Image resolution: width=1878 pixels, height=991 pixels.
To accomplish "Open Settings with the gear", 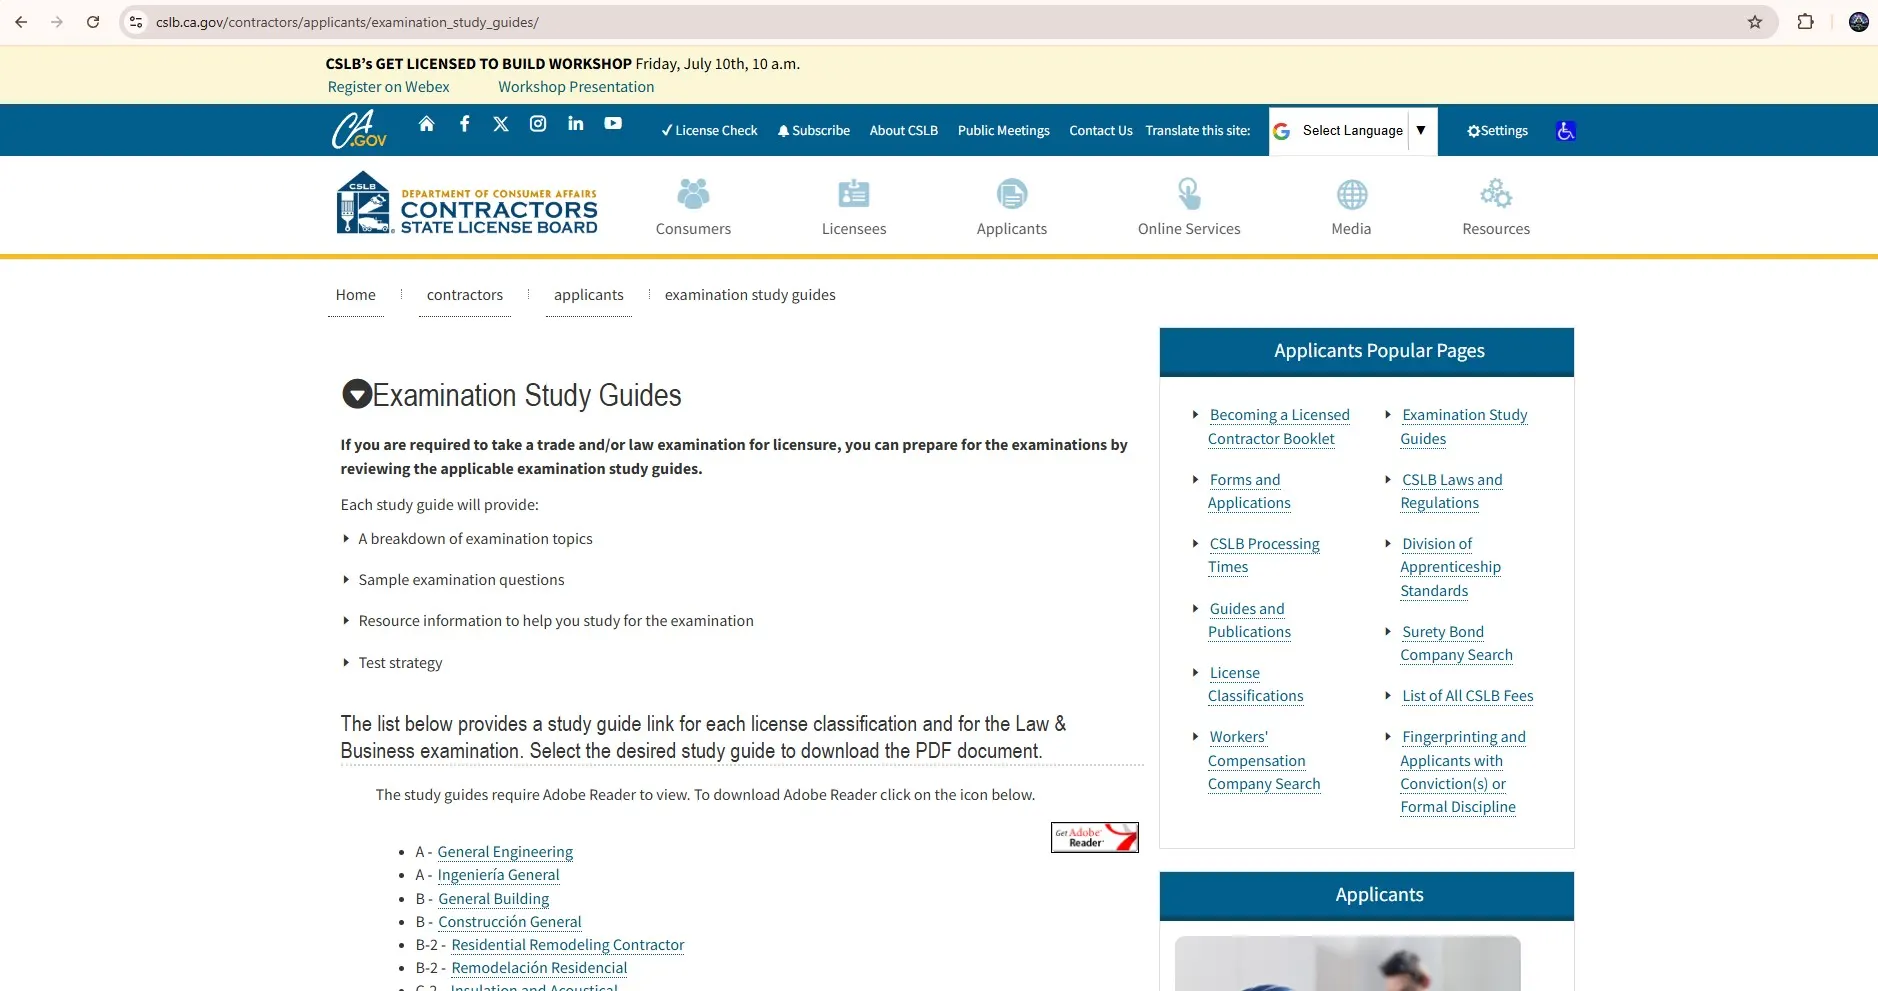I will pyautogui.click(x=1497, y=131).
